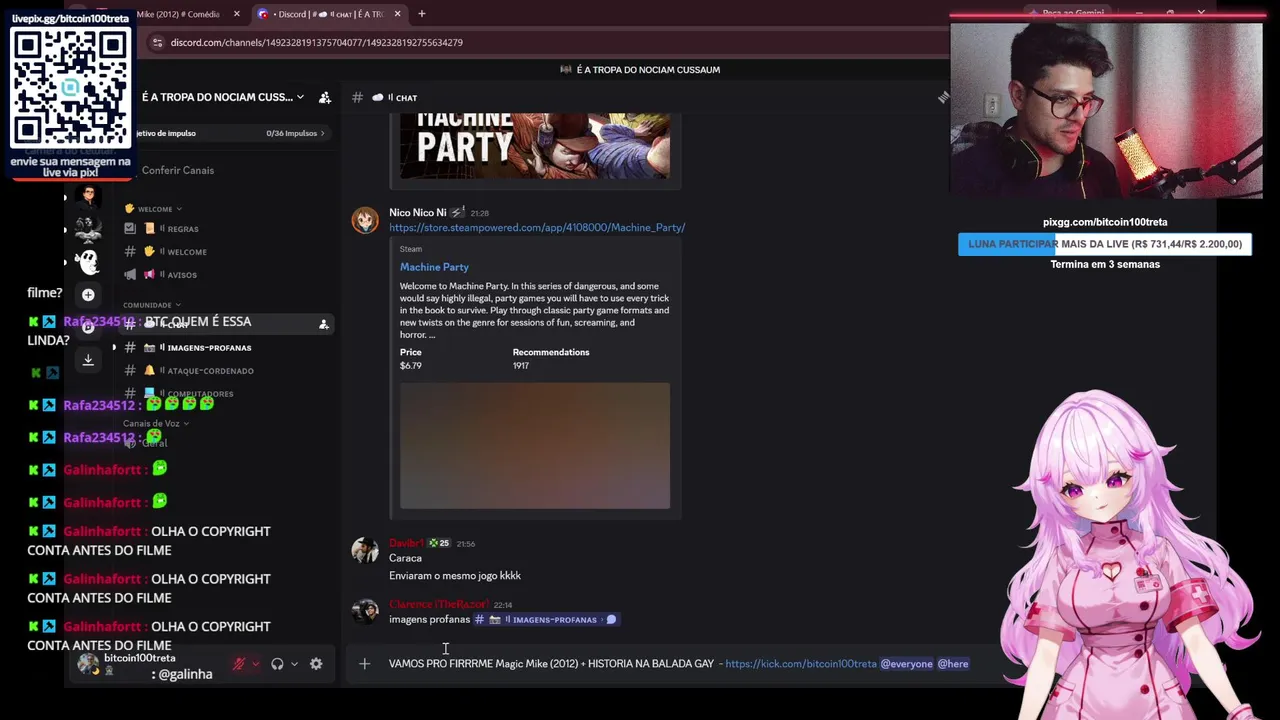Click the Recommendations 1917 field in embed
Image resolution: width=1280 pixels, height=720 pixels.
(x=551, y=359)
